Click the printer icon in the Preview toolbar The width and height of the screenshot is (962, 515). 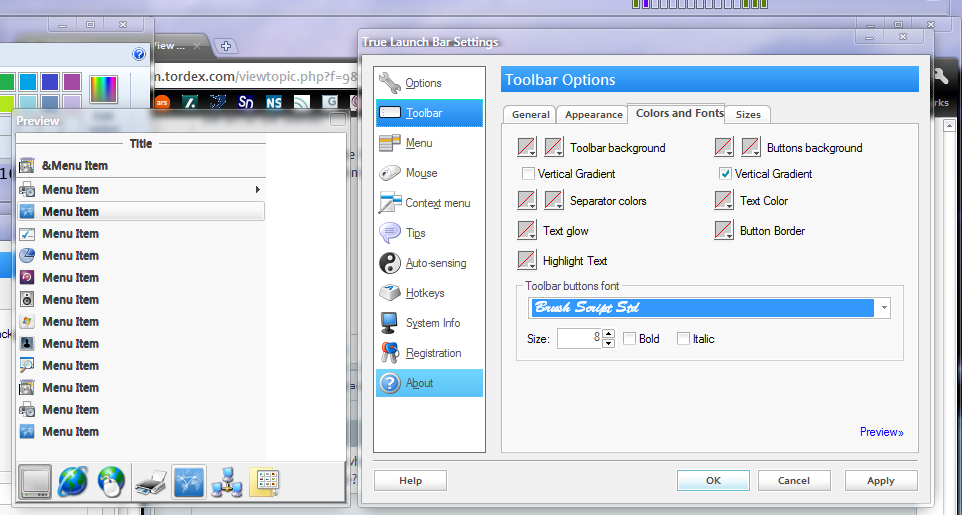tap(150, 482)
